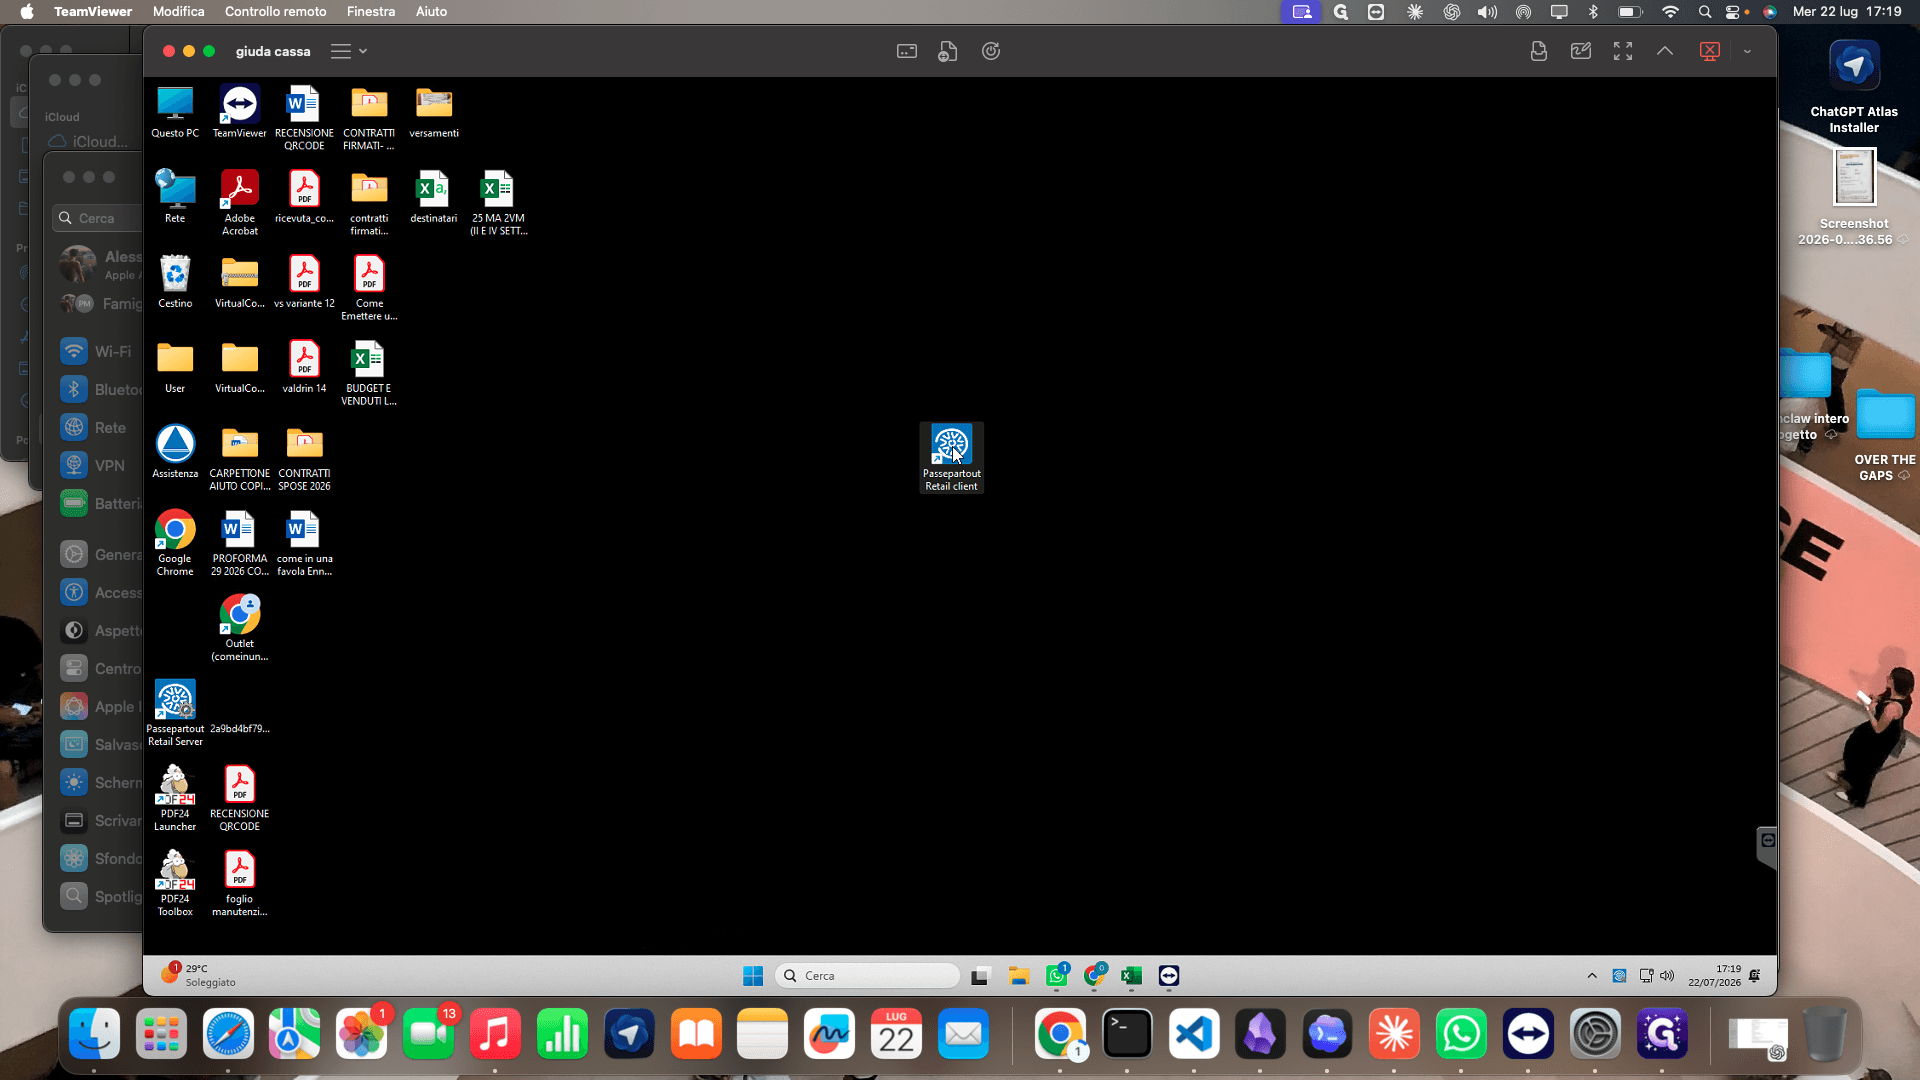Open Task View on Windows taskbar

pyautogui.click(x=980, y=976)
